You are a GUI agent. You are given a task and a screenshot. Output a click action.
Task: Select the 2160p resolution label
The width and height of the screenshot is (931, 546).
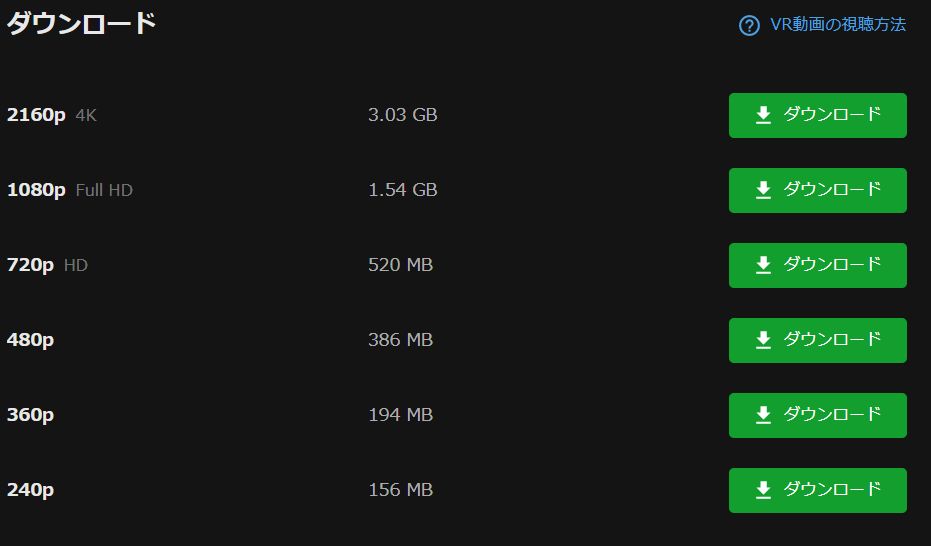click(x=36, y=115)
